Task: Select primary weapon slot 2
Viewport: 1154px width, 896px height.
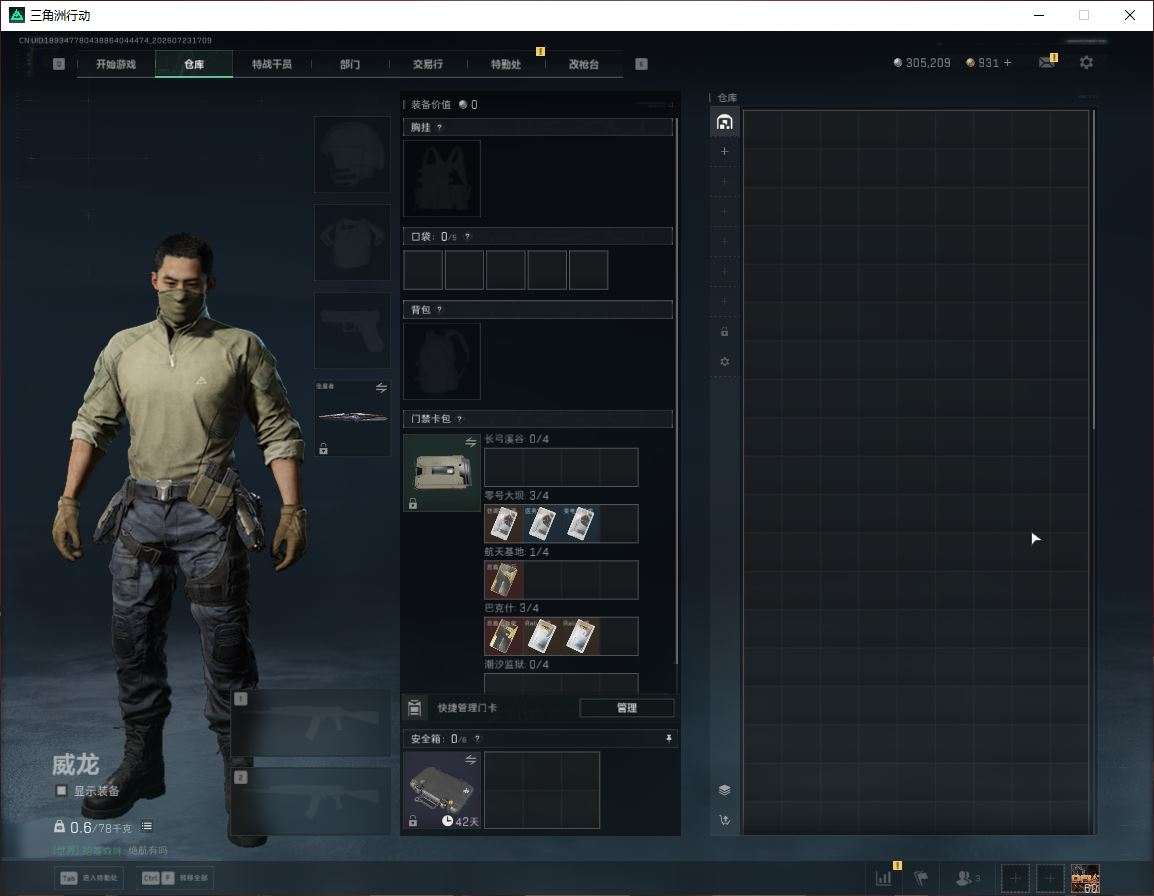Action: click(311, 801)
